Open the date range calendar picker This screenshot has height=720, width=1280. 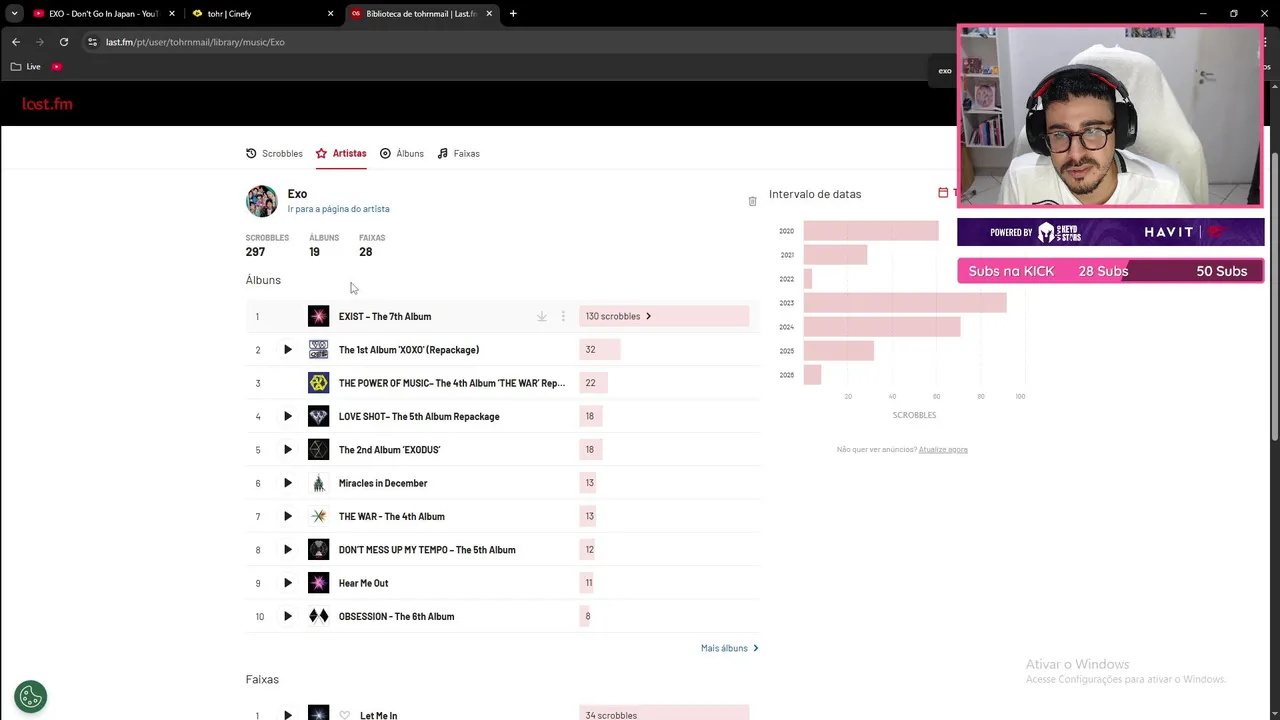943,192
